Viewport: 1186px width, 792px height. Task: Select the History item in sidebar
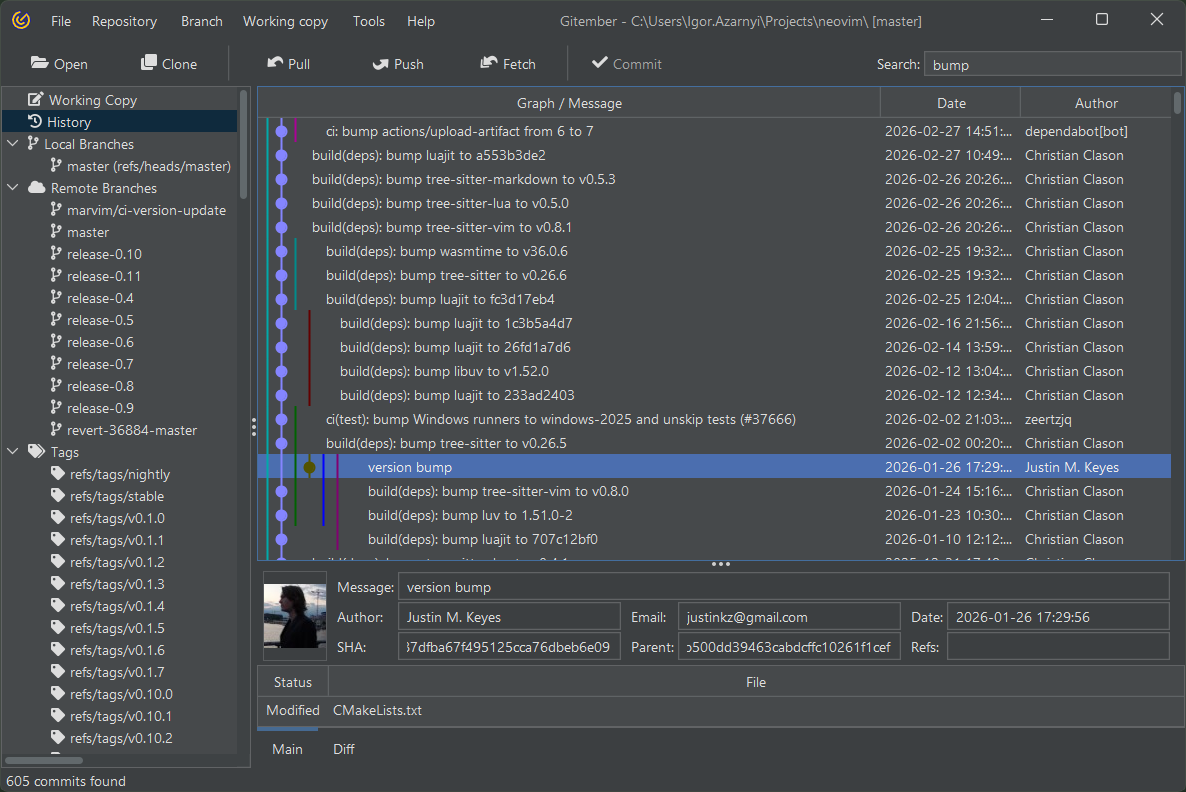[68, 122]
